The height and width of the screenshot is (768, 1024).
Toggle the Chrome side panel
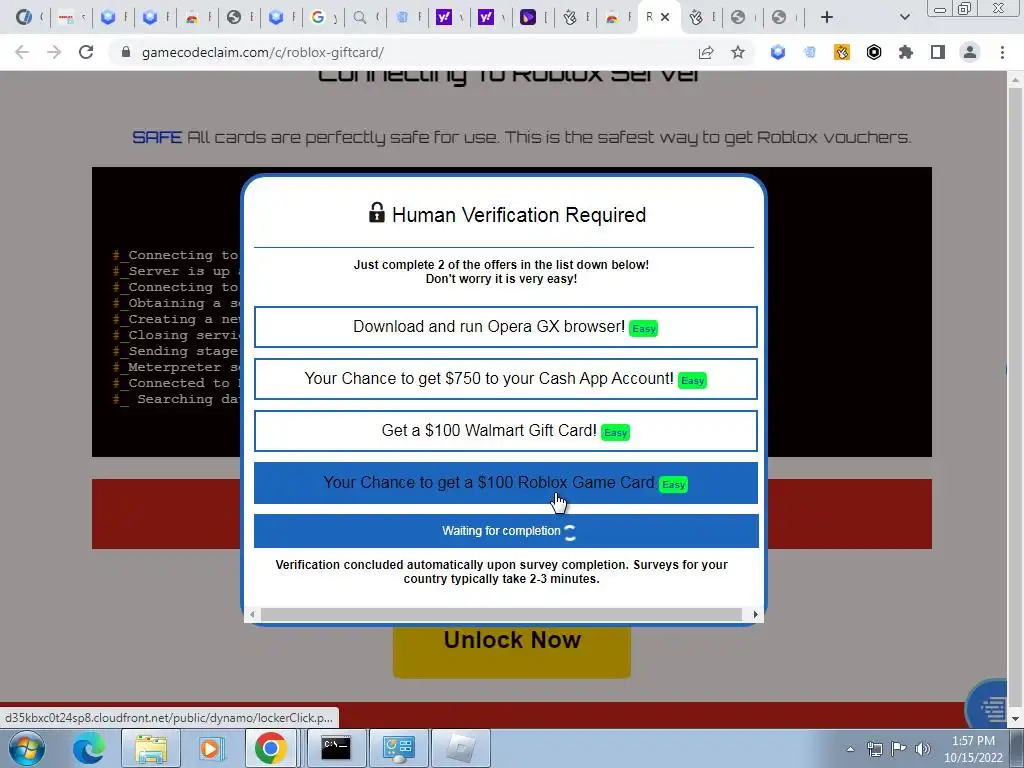coord(938,52)
